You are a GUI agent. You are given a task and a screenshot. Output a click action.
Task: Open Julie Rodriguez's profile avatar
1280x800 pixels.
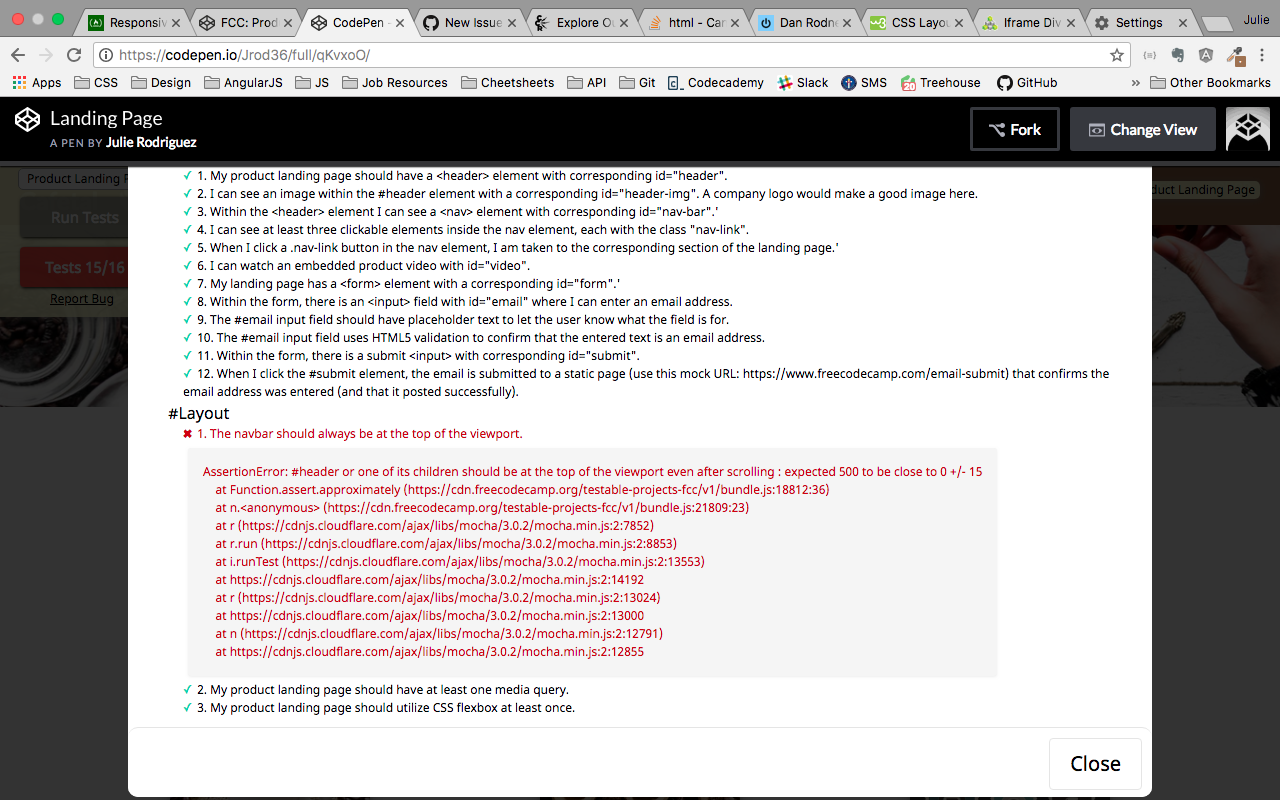click(x=1248, y=129)
